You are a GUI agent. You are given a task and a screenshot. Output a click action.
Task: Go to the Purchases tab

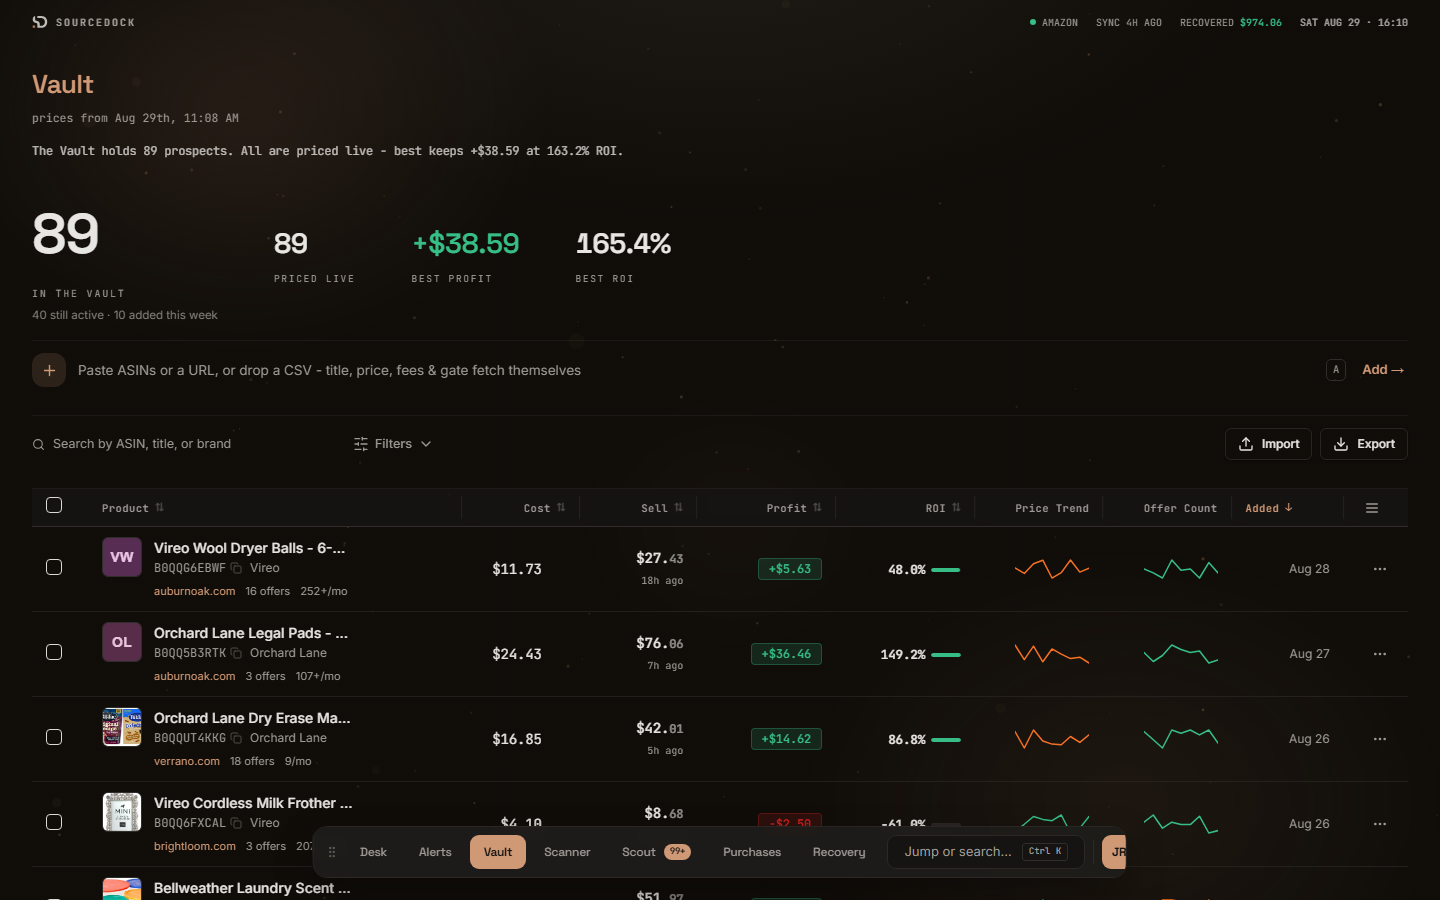(752, 852)
